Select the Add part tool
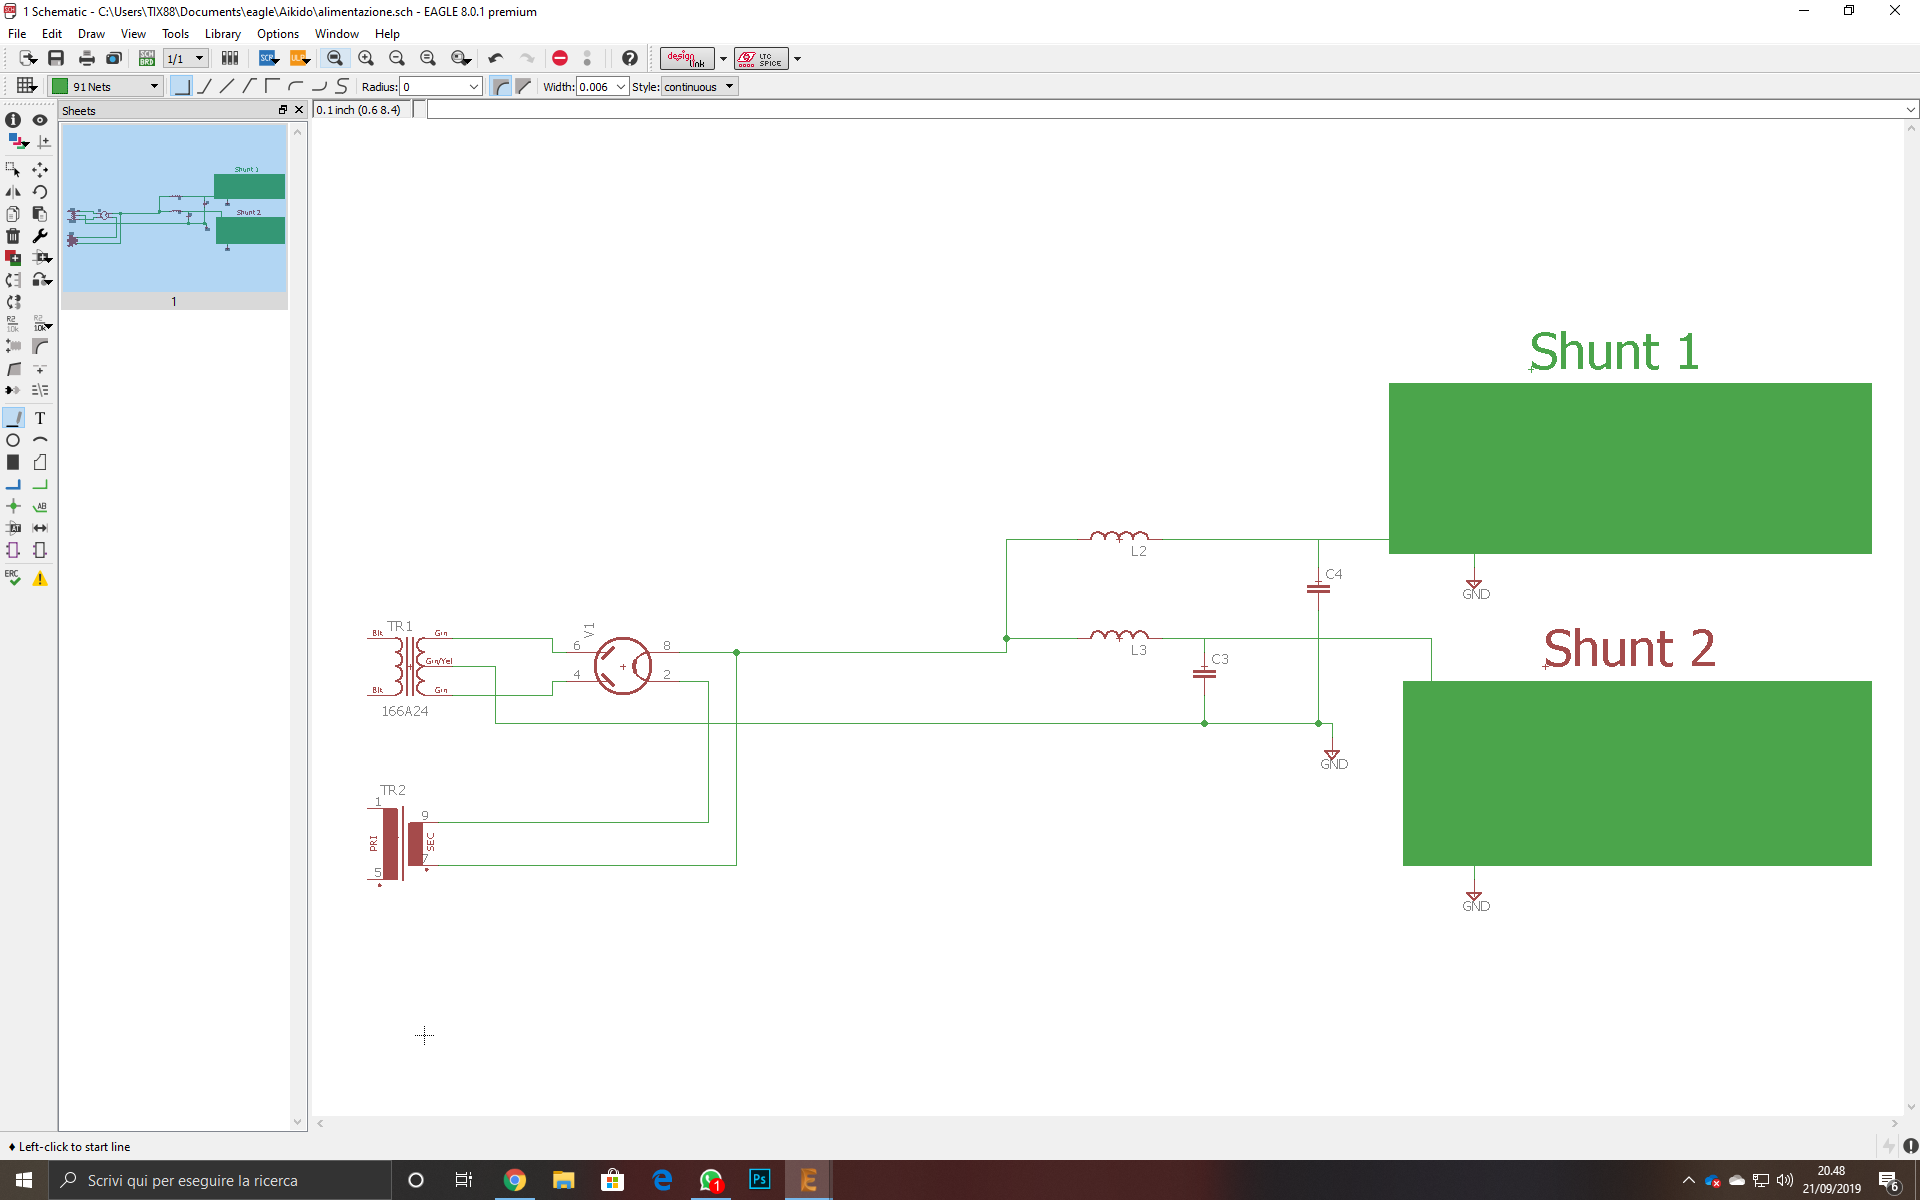This screenshot has height=1200, width=1920. point(13,258)
